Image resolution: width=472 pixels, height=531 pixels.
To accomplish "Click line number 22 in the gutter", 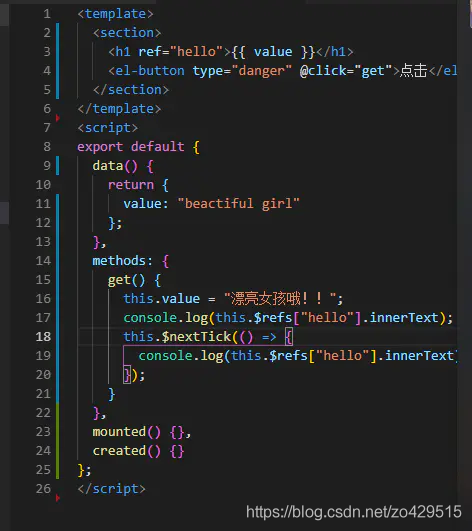I will pyautogui.click(x=43, y=412).
